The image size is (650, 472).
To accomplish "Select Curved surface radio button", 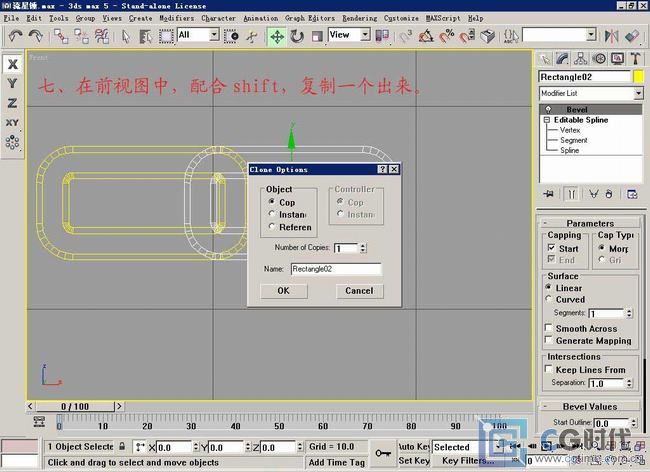I will (x=548, y=298).
